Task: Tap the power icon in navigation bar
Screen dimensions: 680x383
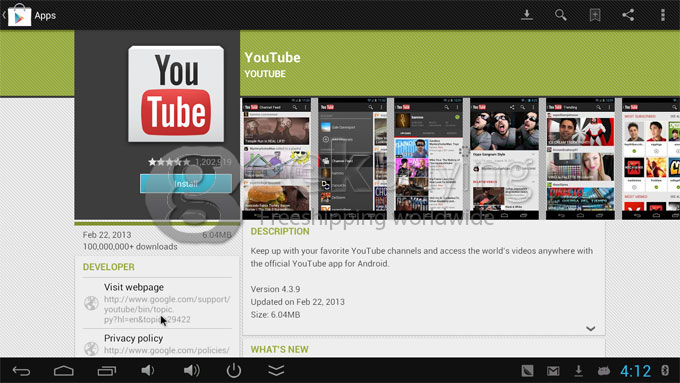Action: tap(234, 370)
